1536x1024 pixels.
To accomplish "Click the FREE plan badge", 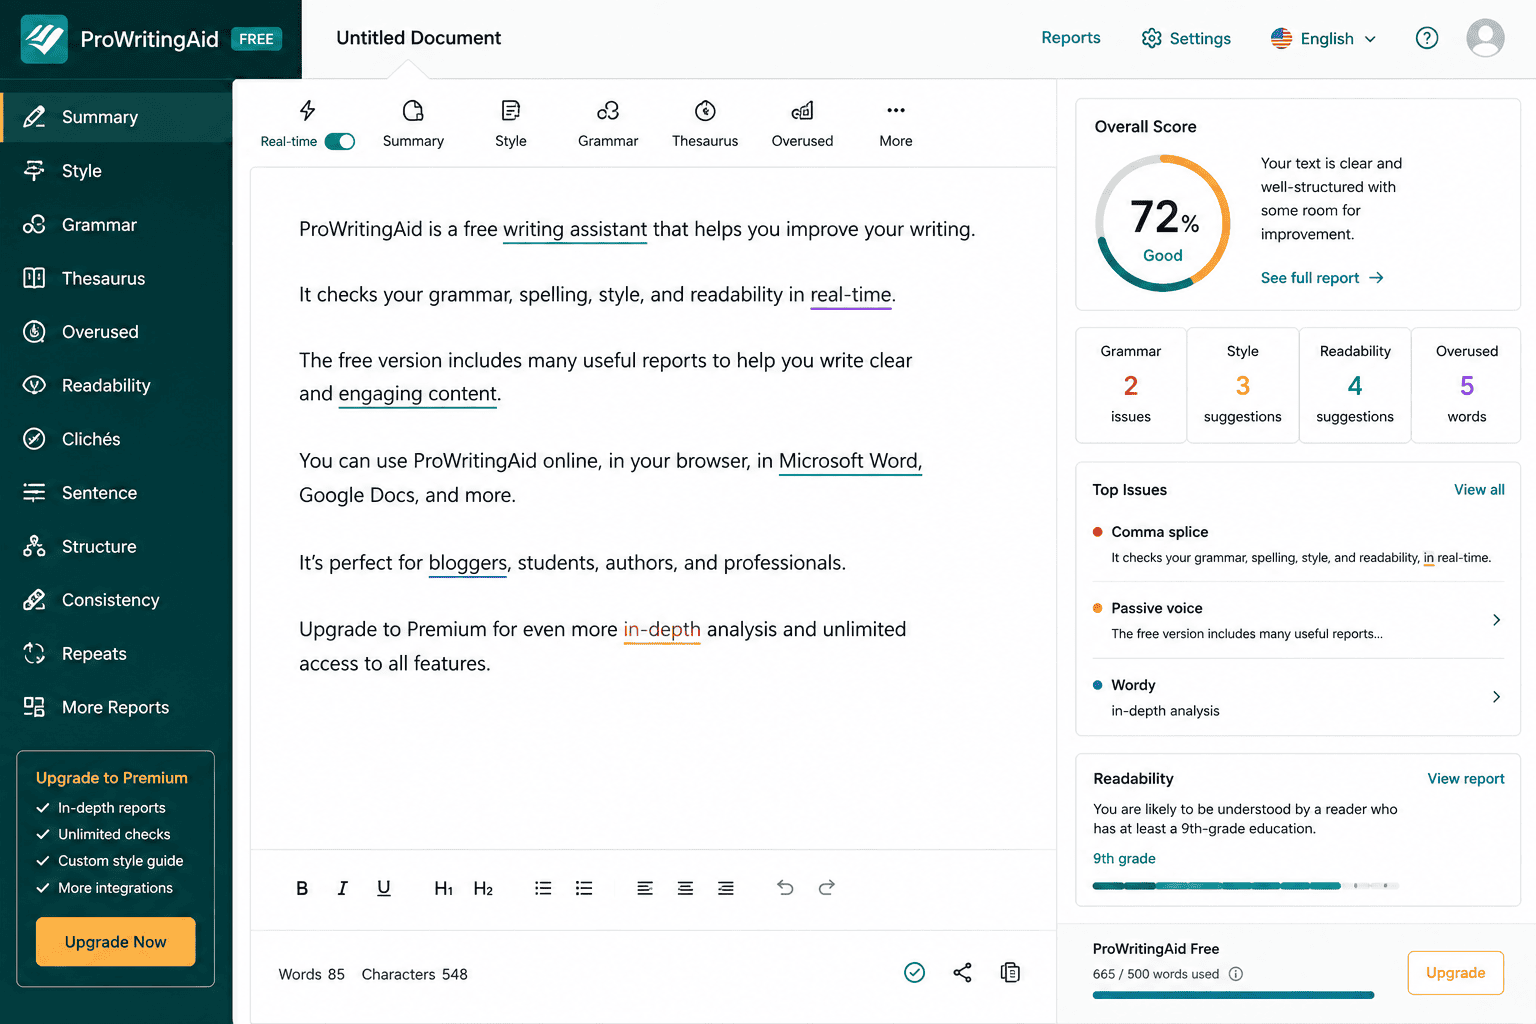I will (x=257, y=39).
